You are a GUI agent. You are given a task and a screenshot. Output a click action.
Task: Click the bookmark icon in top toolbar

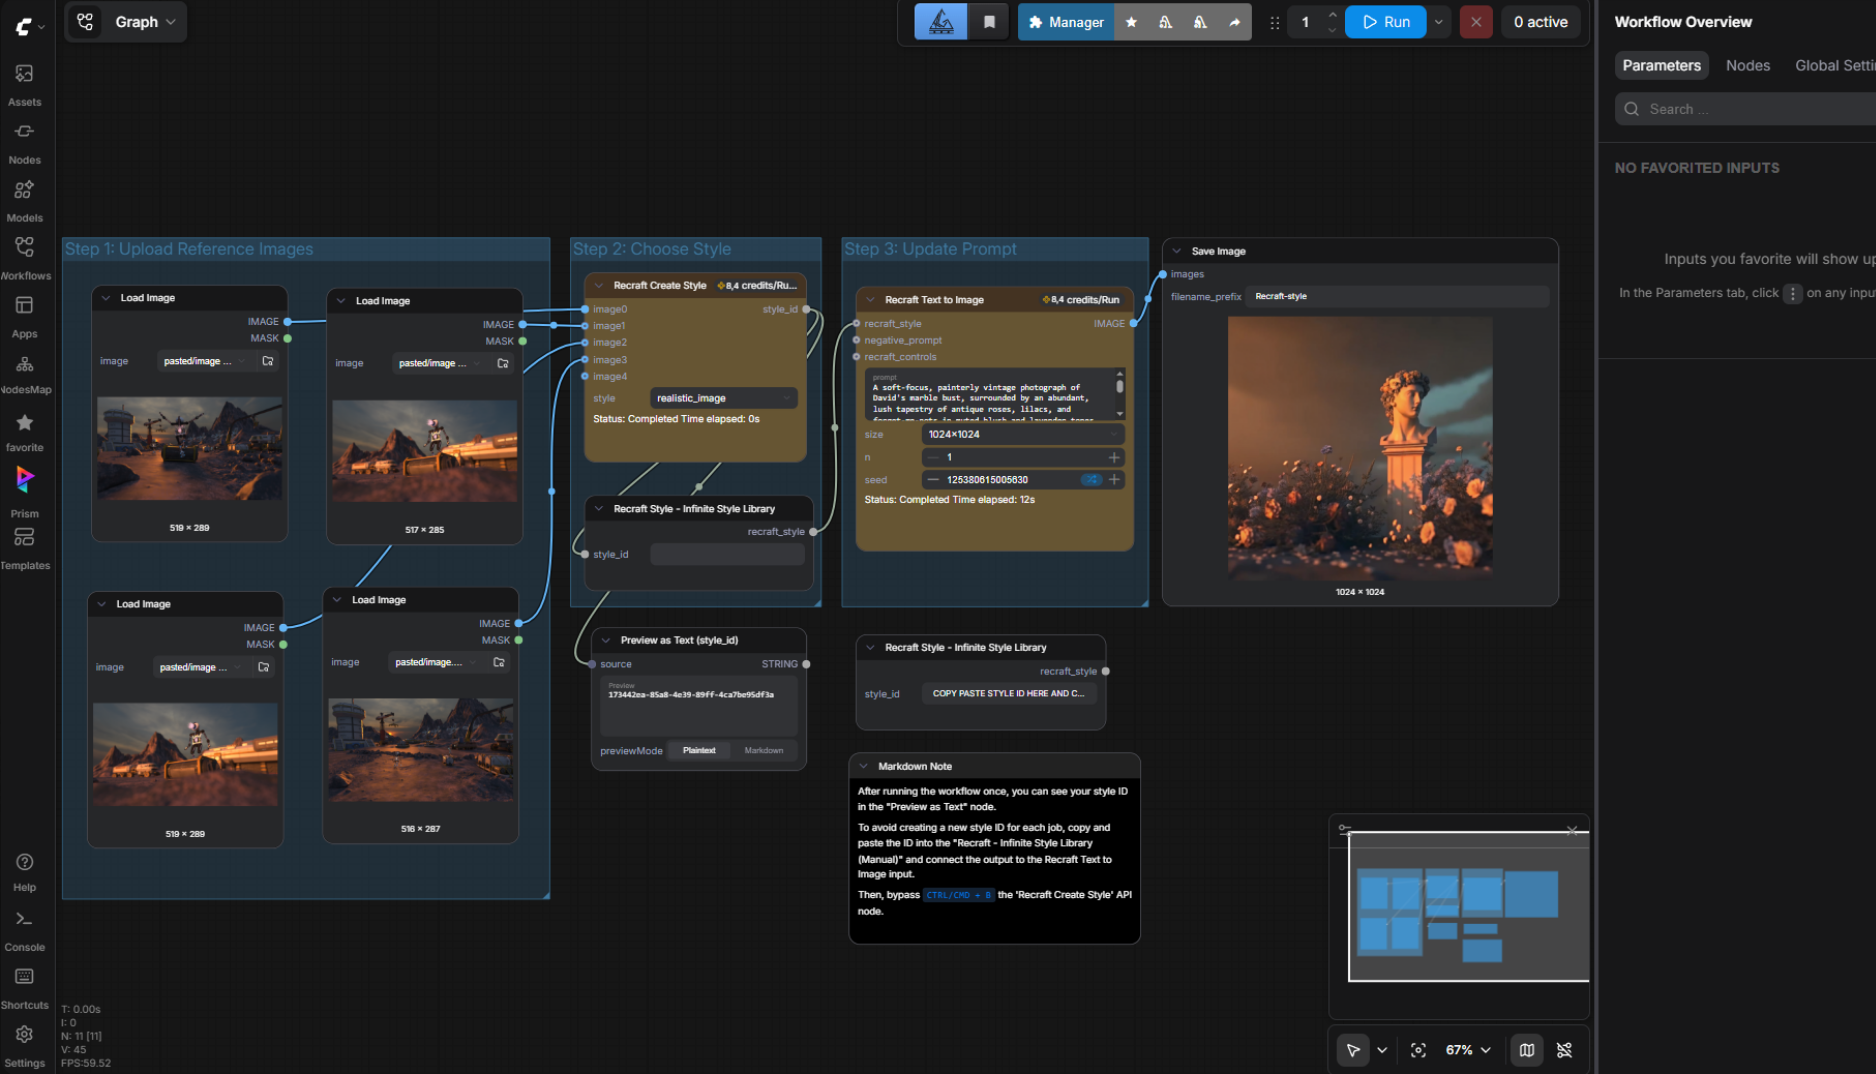point(989,22)
